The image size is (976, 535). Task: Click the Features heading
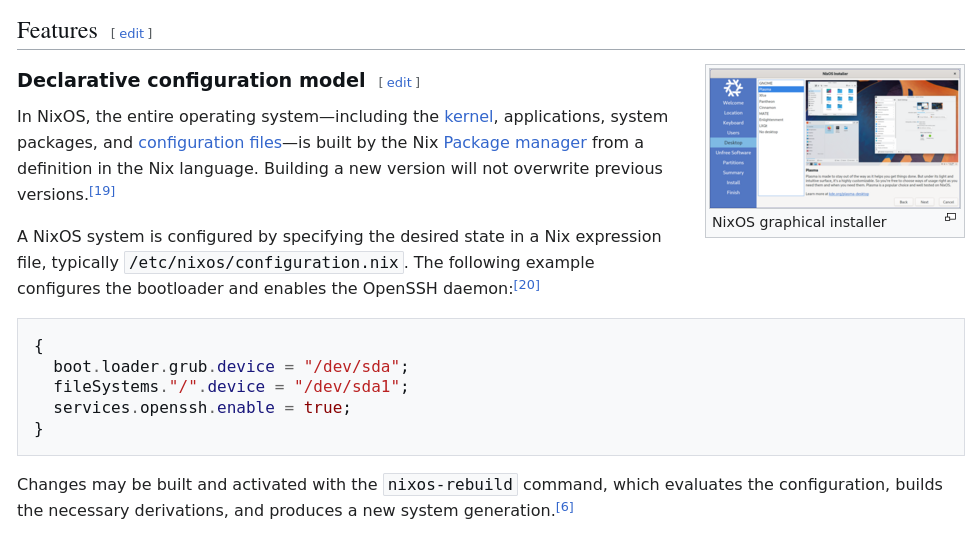pos(57,31)
